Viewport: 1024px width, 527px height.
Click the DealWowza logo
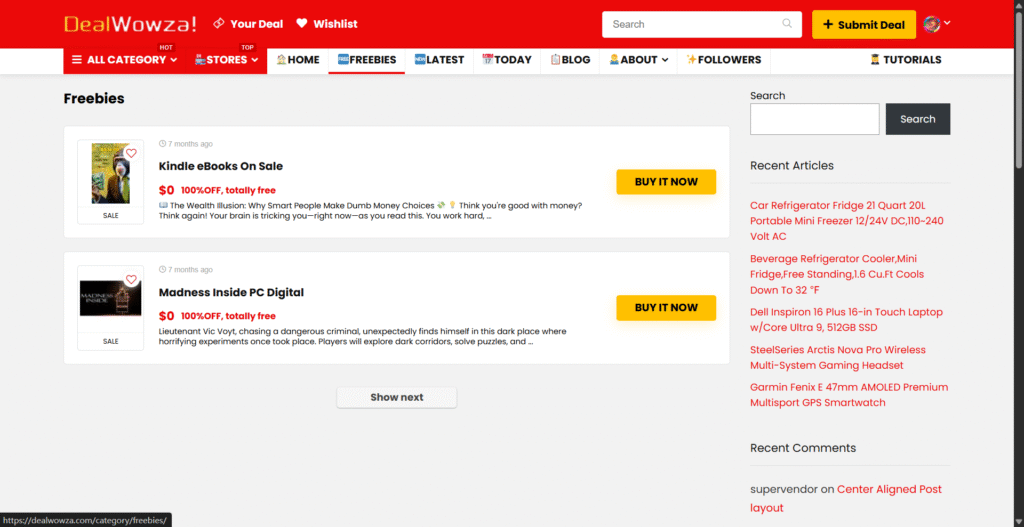point(130,24)
